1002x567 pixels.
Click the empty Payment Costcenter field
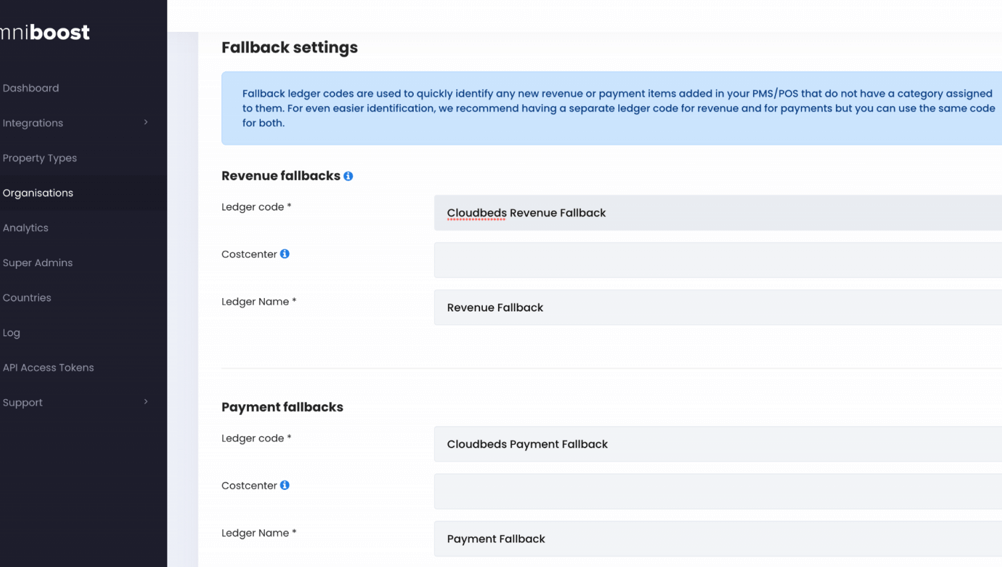[717, 491]
